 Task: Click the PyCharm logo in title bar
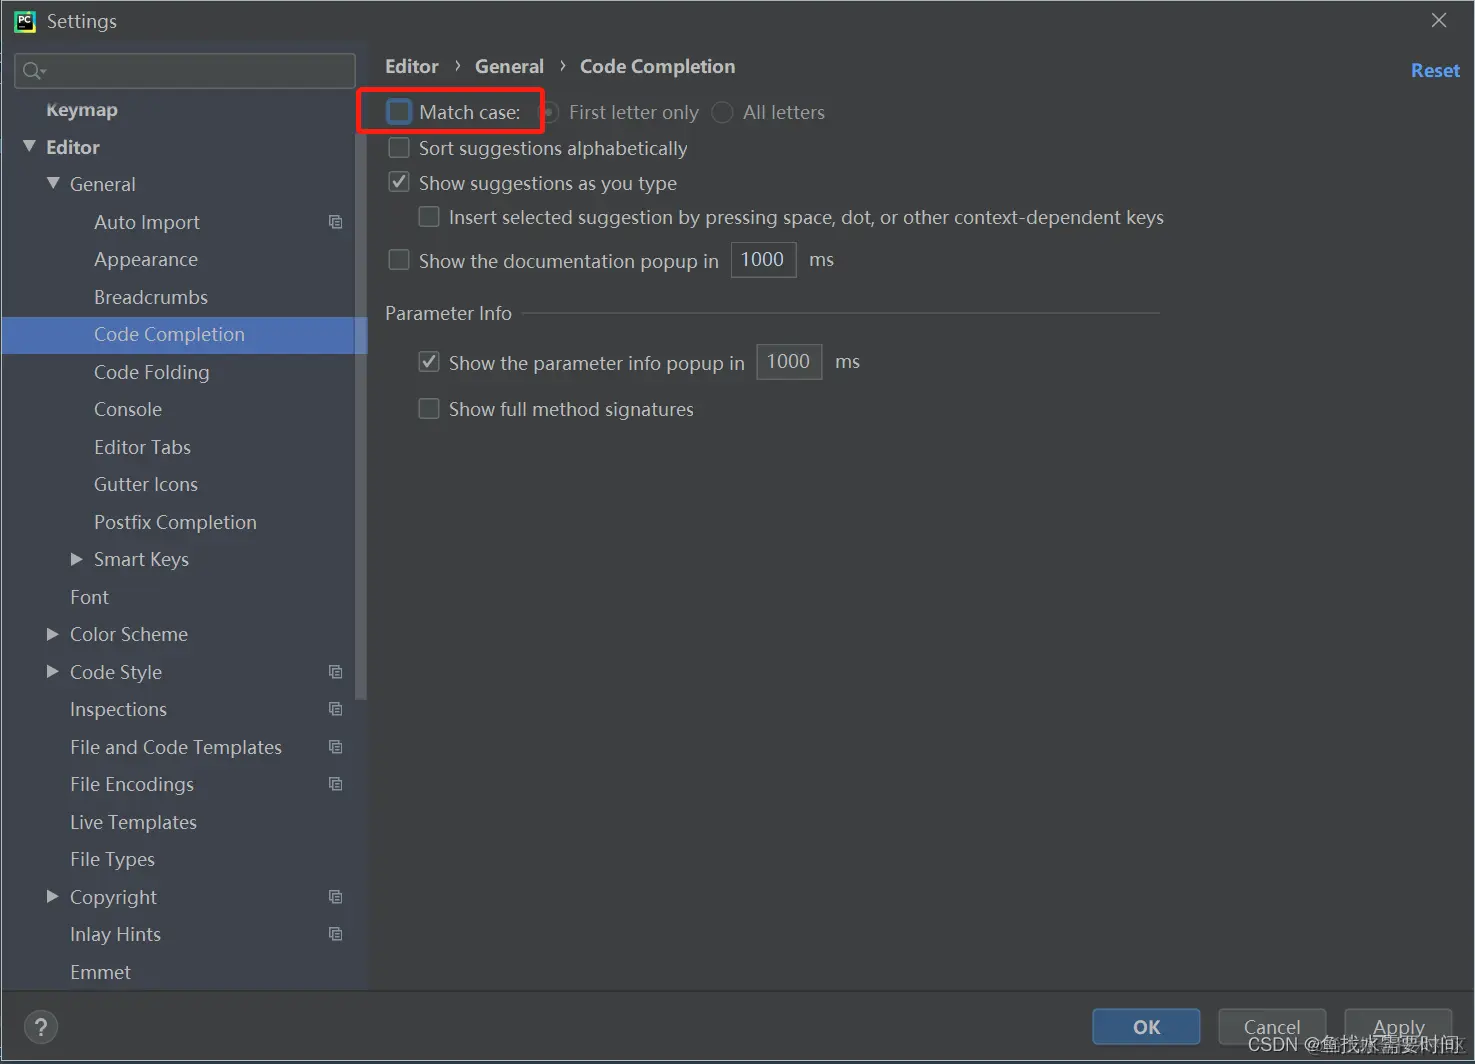[25, 21]
